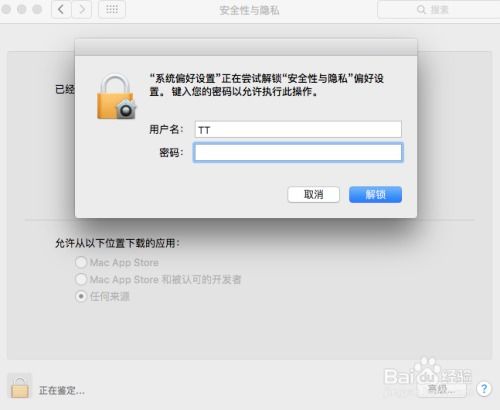The image size is (500, 410).
Task: Click the 搜索 field in the toolbar
Action: pyautogui.click(x=439, y=10)
